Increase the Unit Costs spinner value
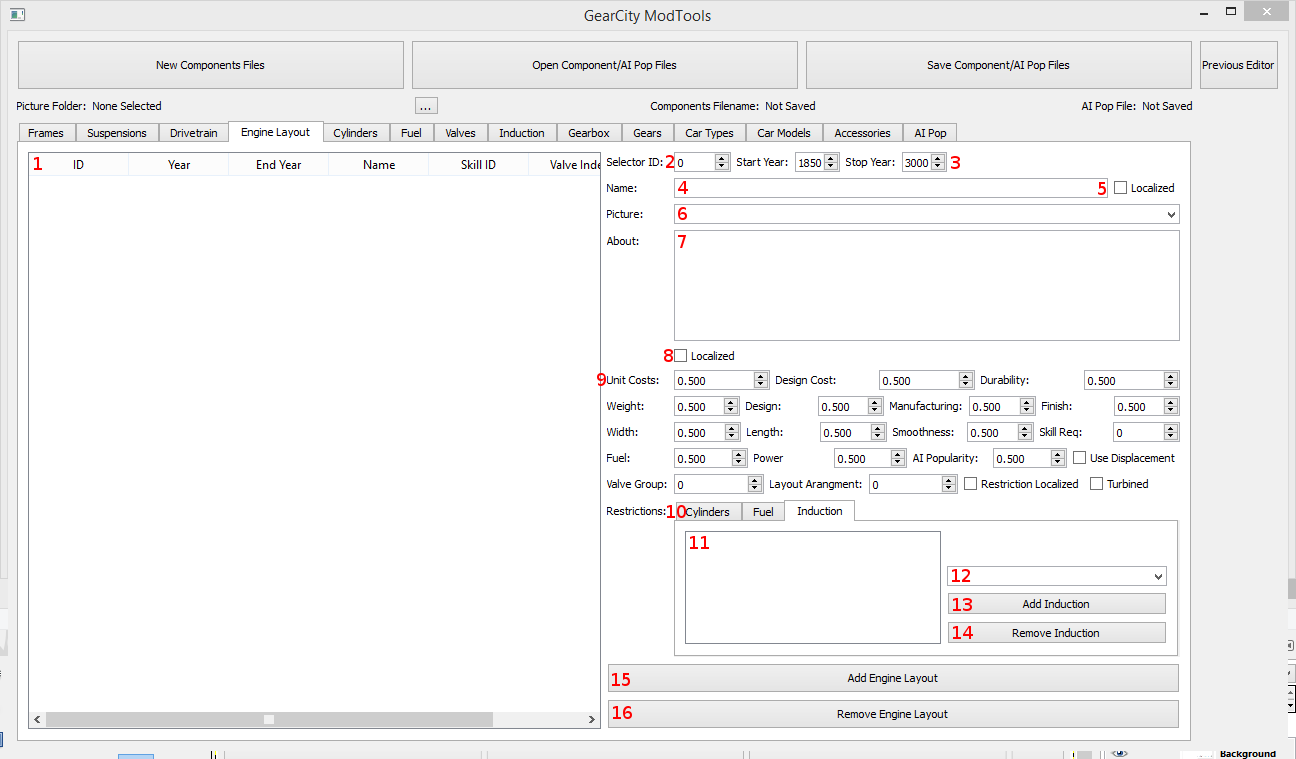This screenshot has width=1296, height=759. (x=760, y=376)
